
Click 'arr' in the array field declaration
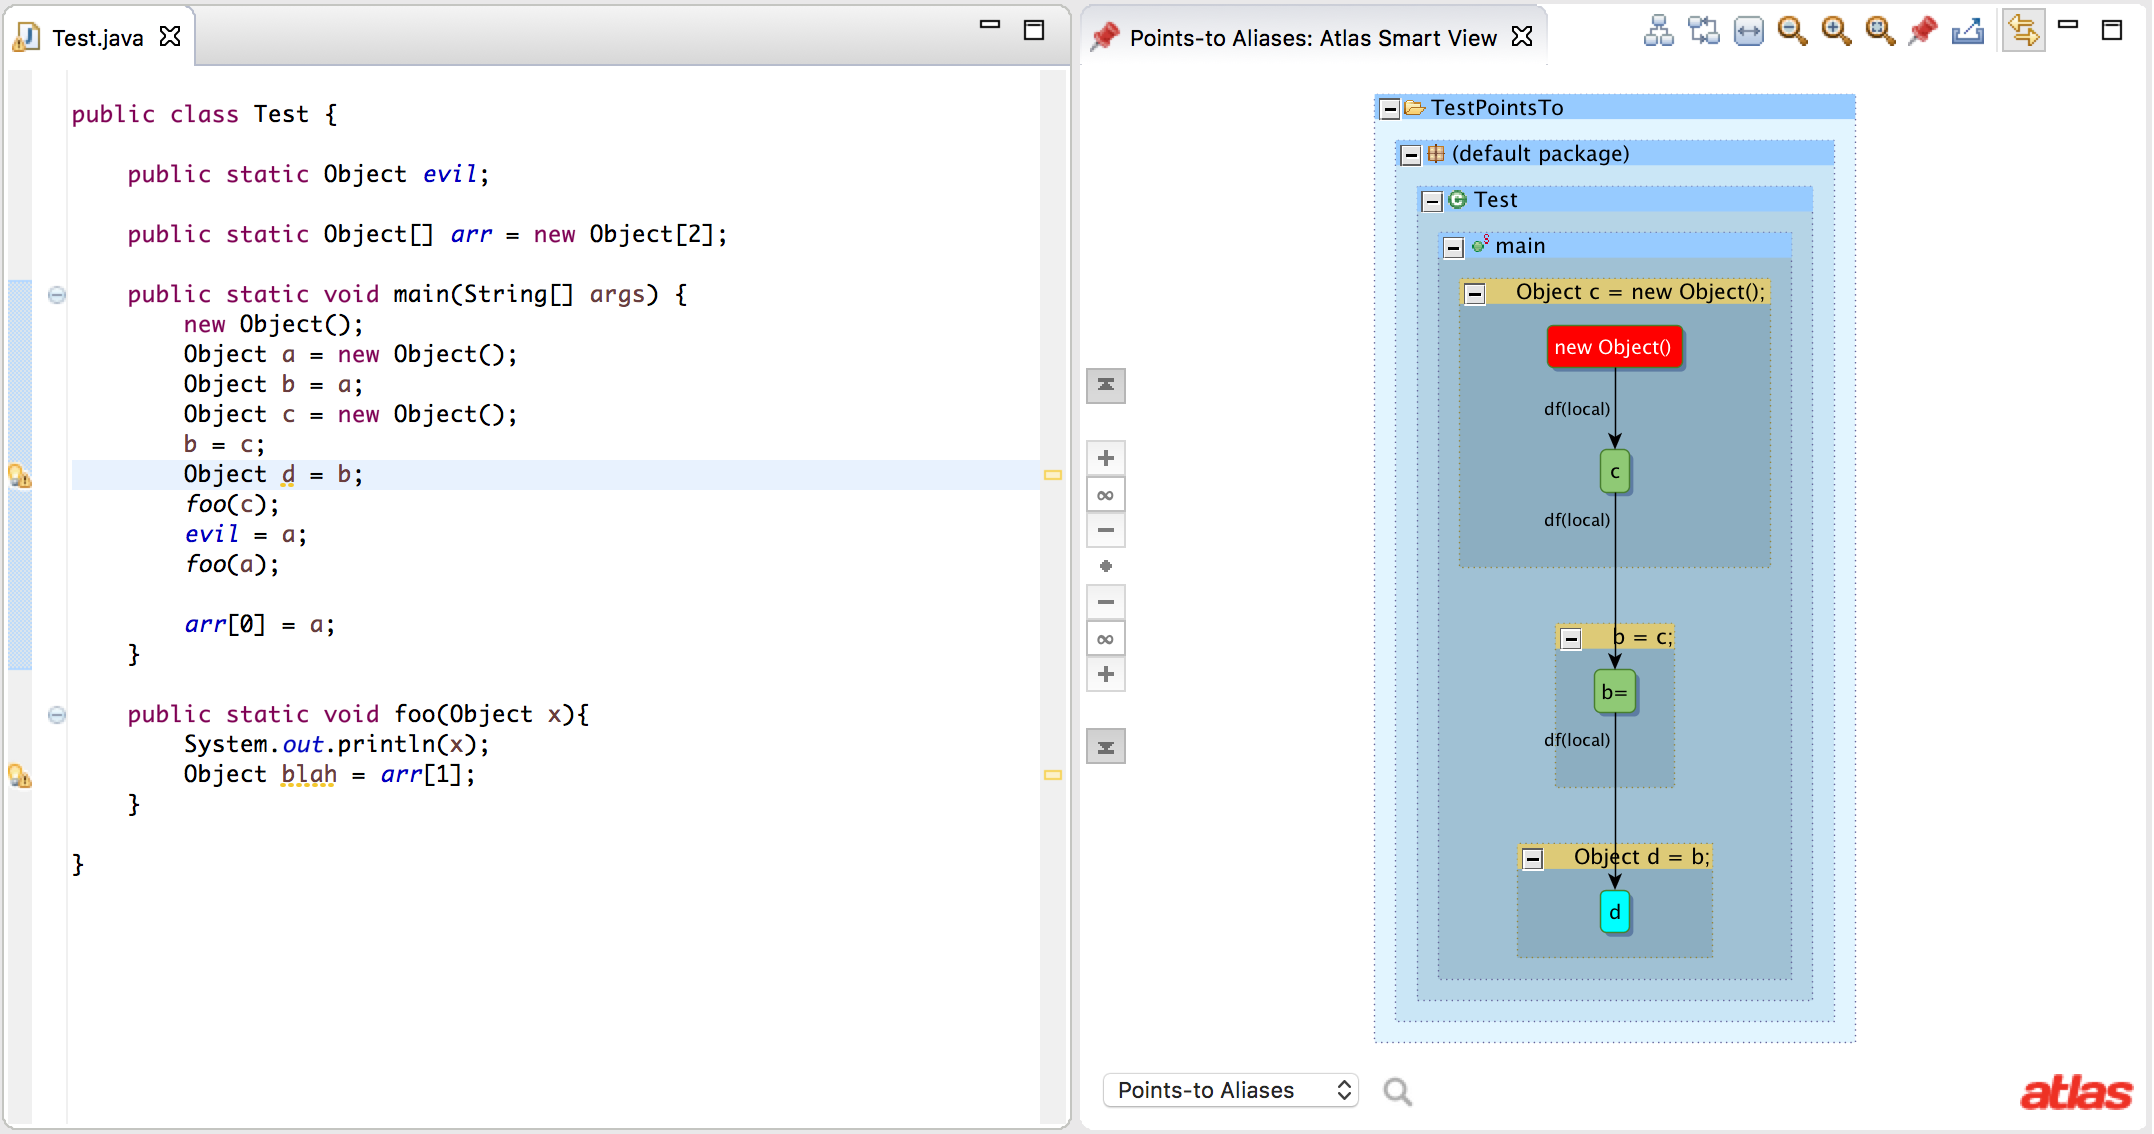point(471,234)
